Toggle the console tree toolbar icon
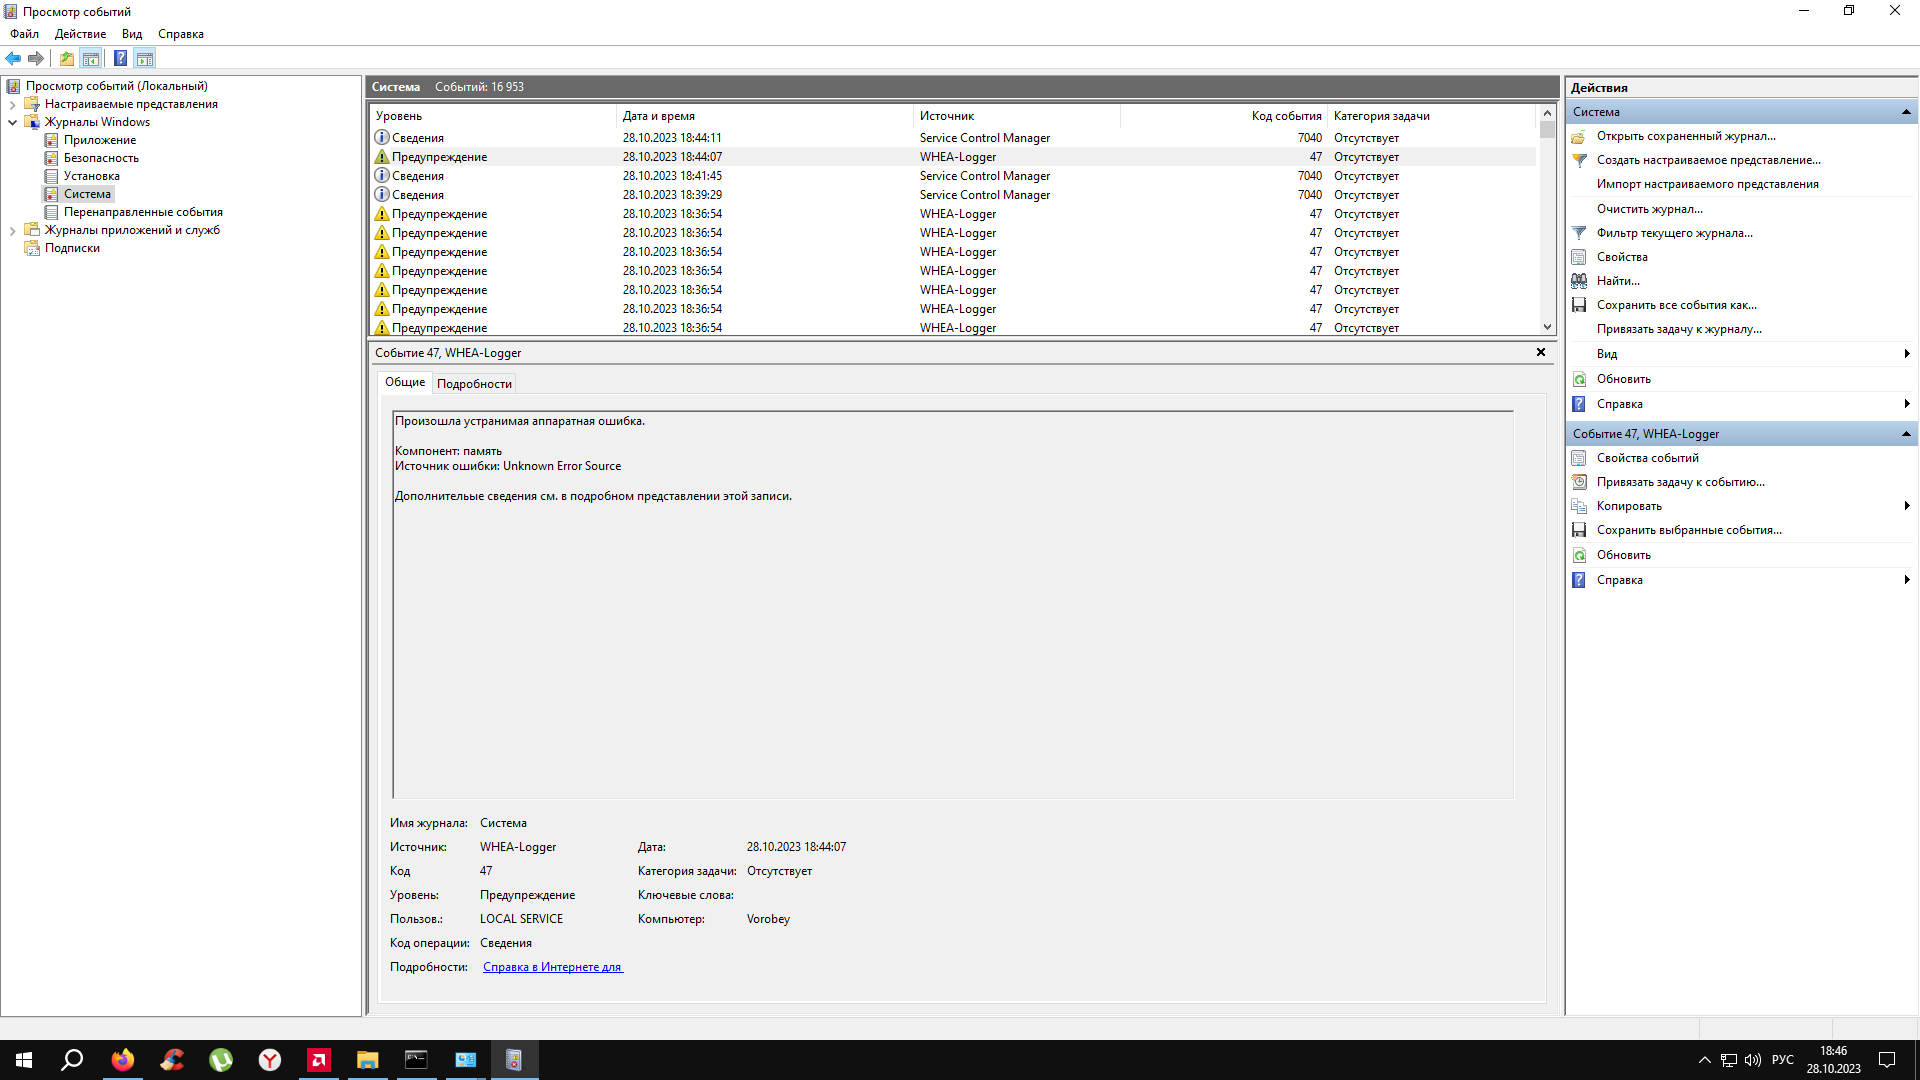The image size is (1920, 1080). coord(91,58)
